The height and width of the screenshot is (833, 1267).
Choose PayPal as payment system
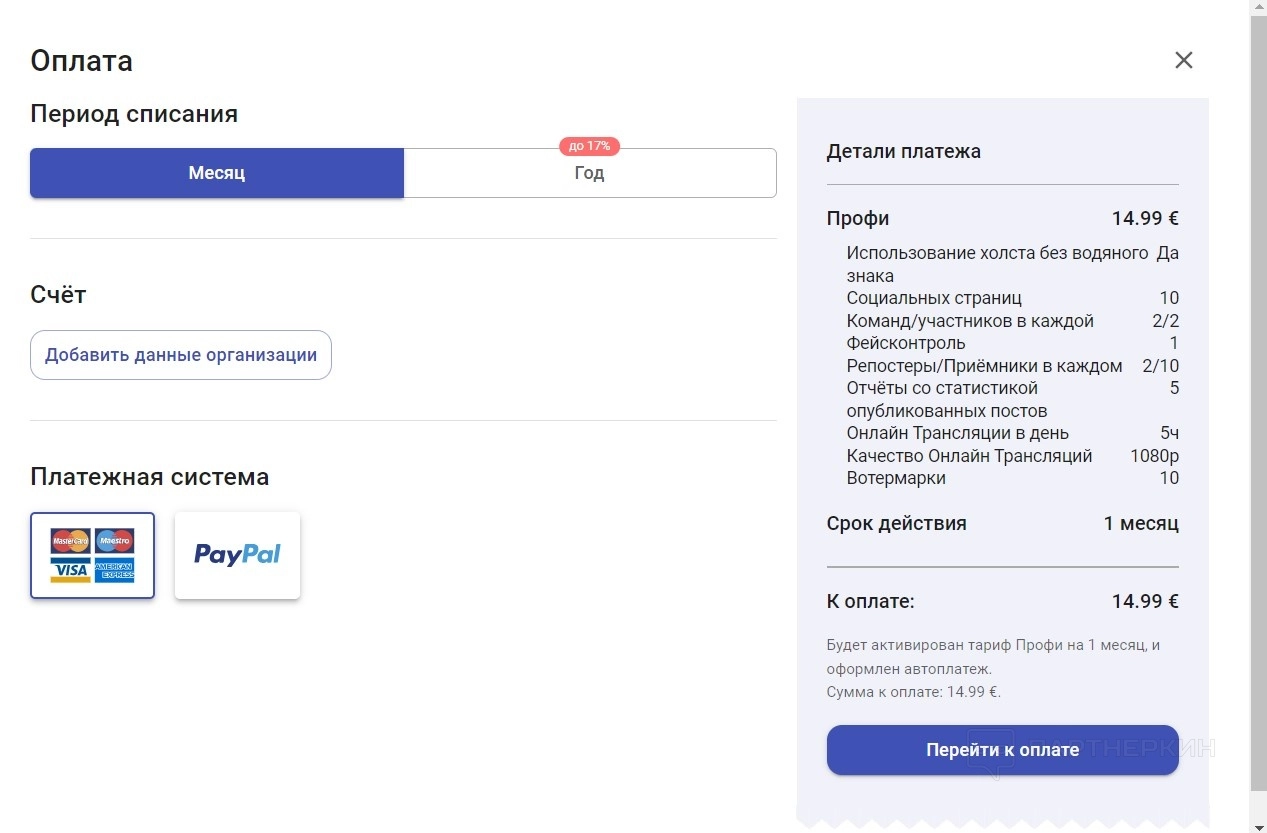pos(237,555)
